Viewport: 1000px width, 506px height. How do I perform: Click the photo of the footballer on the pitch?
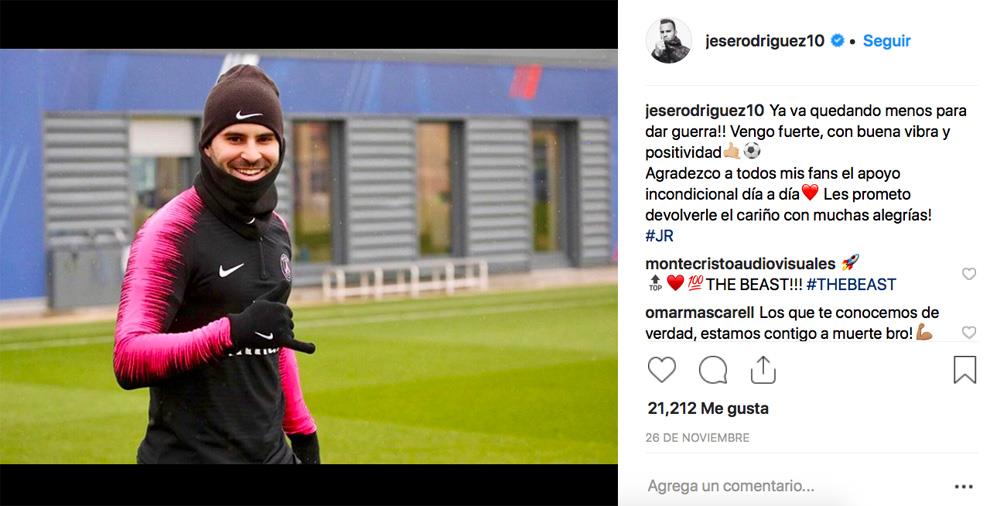click(x=309, y=257)
